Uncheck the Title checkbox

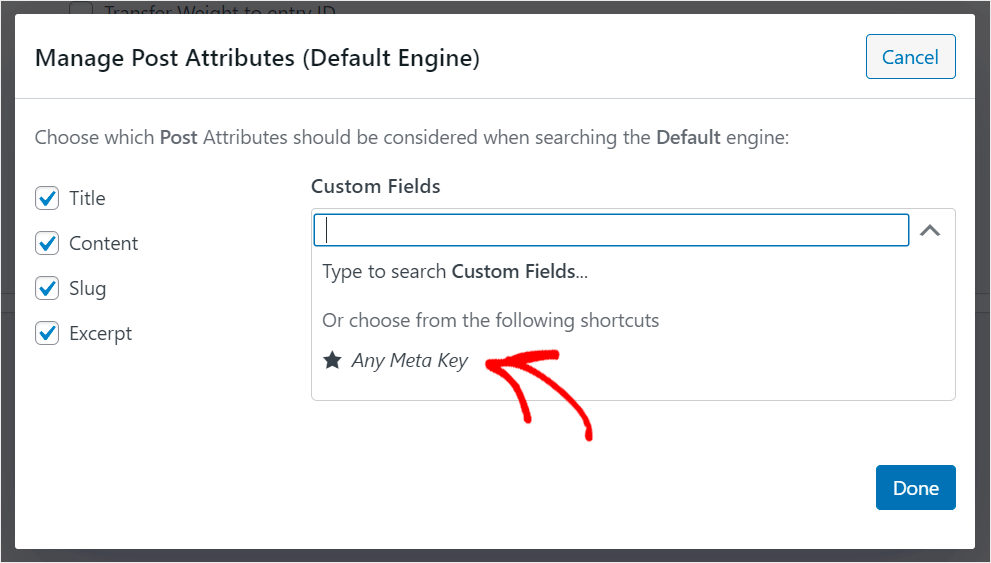[x=47, y=198]
